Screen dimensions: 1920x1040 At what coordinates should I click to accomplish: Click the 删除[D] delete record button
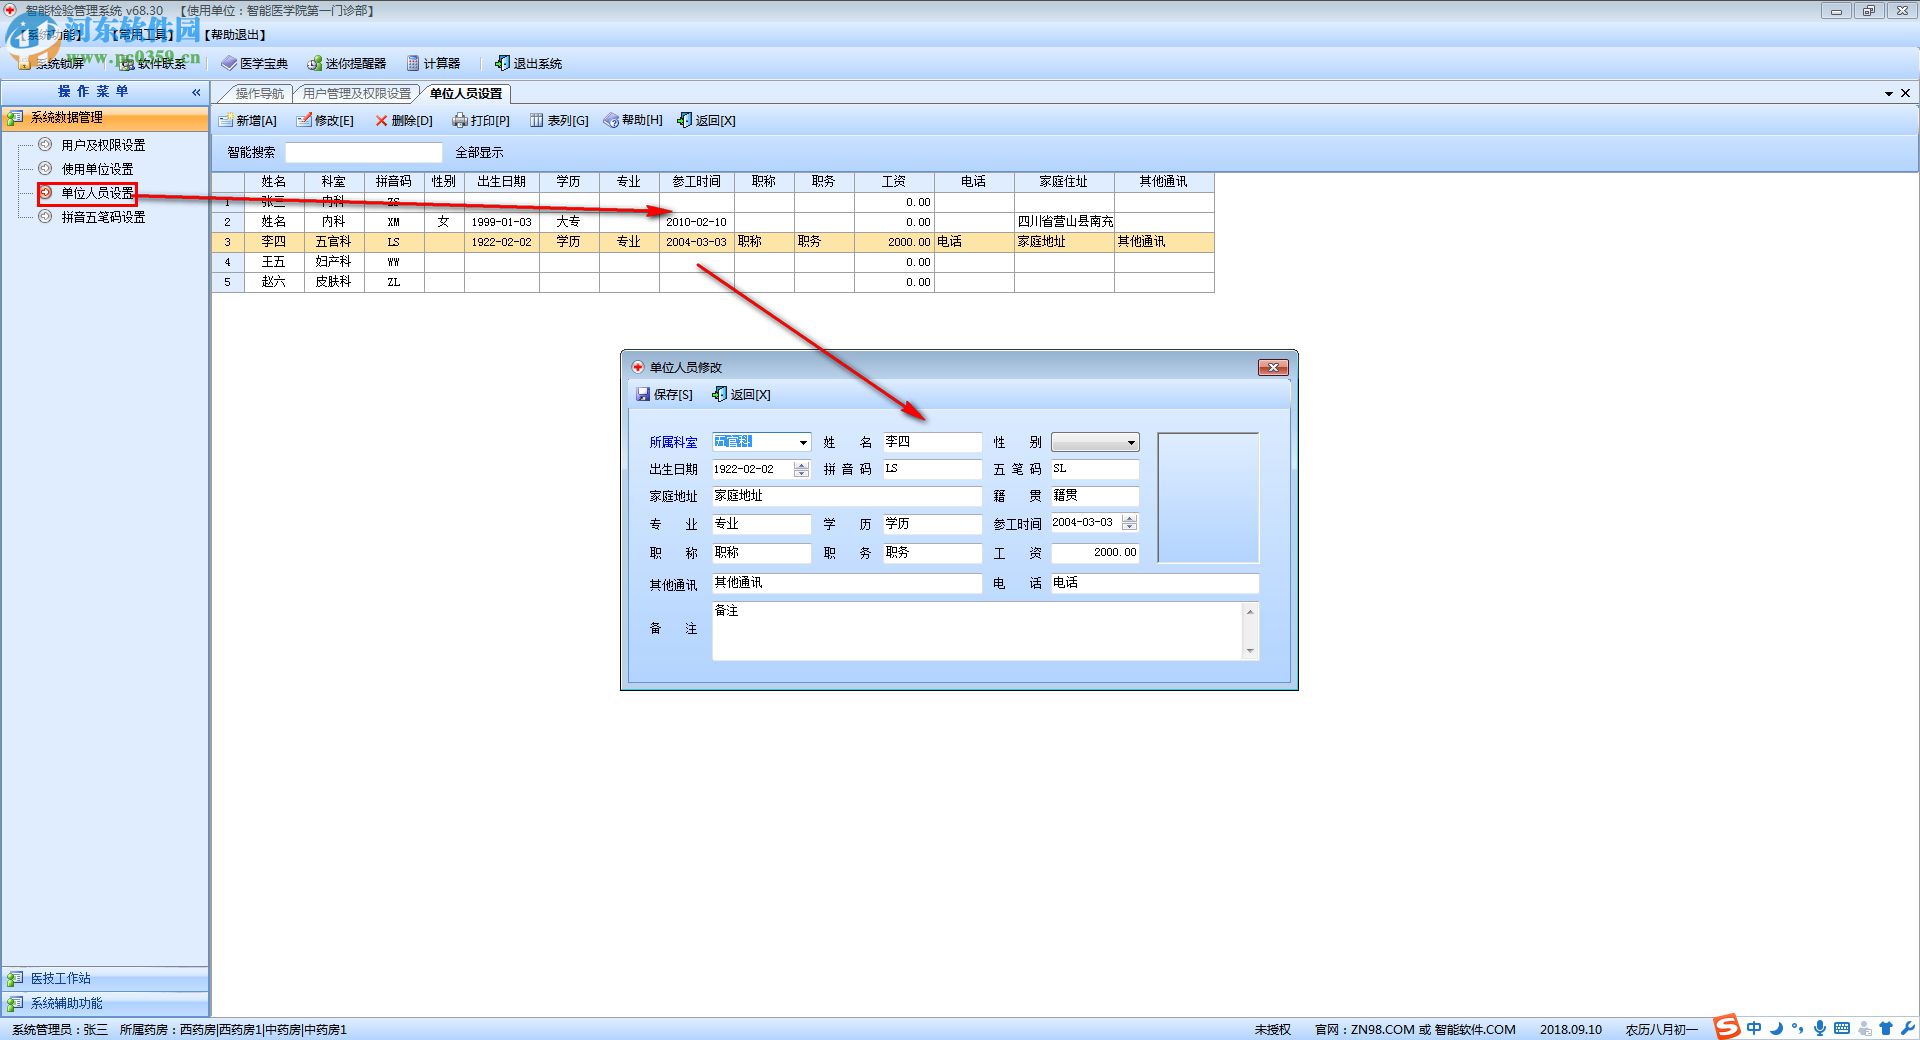coord(404,120)
